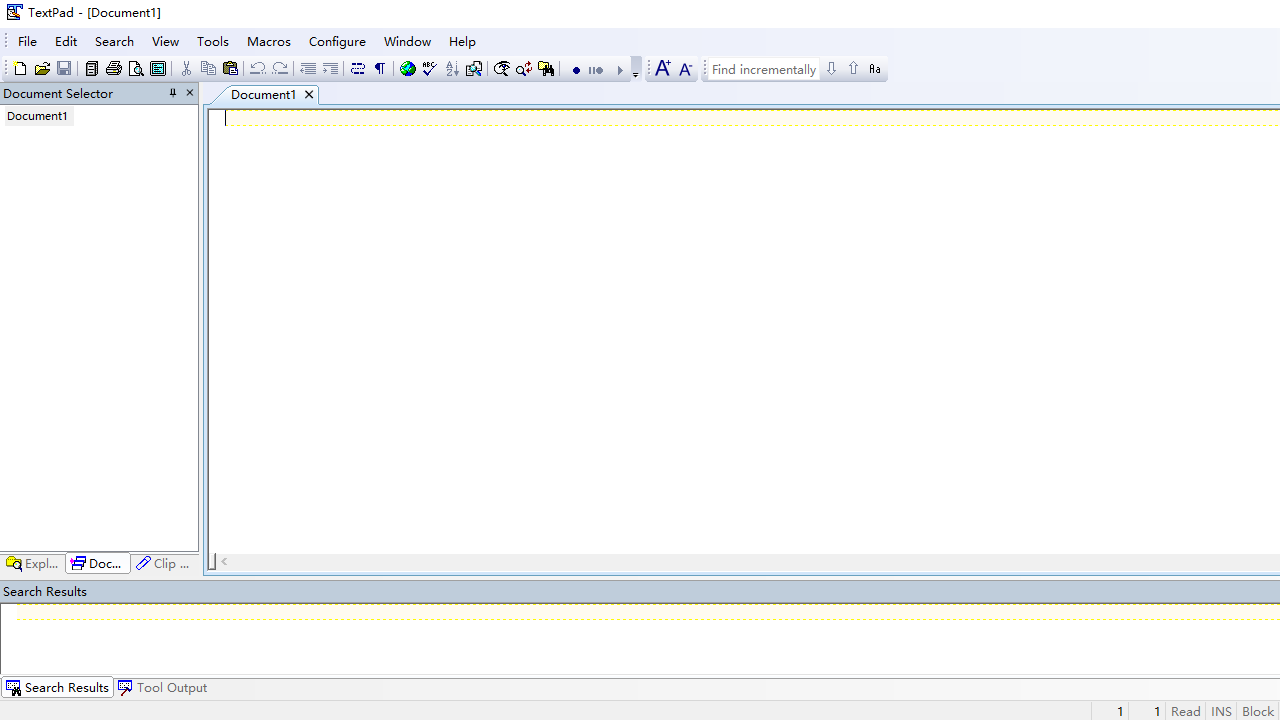
Task: Open the Macros menu
Action: point(269,41)
